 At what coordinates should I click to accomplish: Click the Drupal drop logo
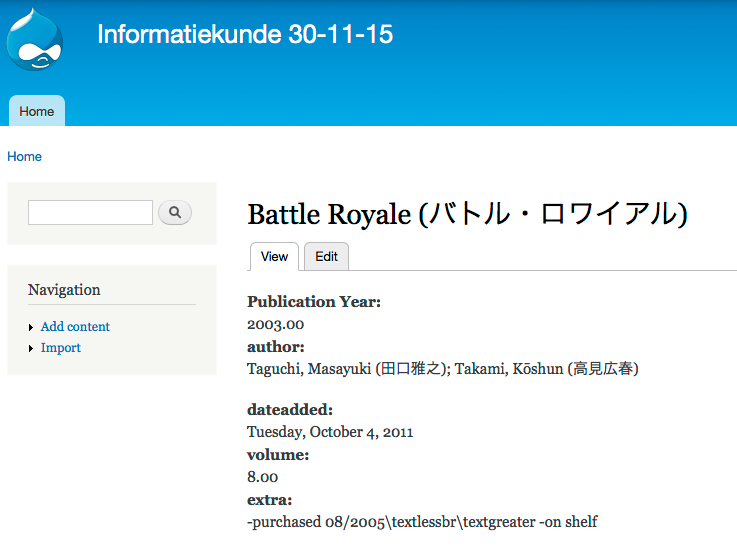[x=35, y=40]
